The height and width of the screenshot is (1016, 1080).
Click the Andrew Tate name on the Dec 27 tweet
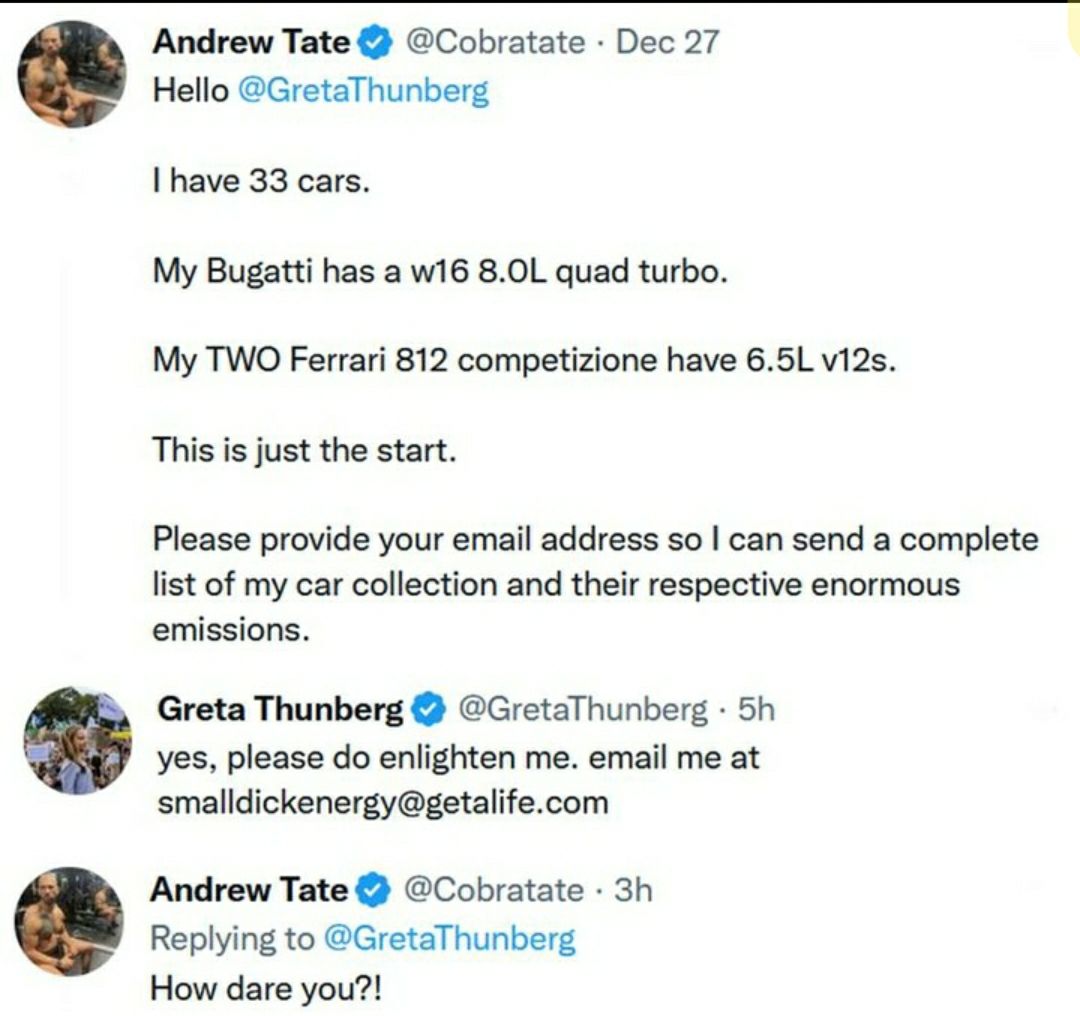251,43
